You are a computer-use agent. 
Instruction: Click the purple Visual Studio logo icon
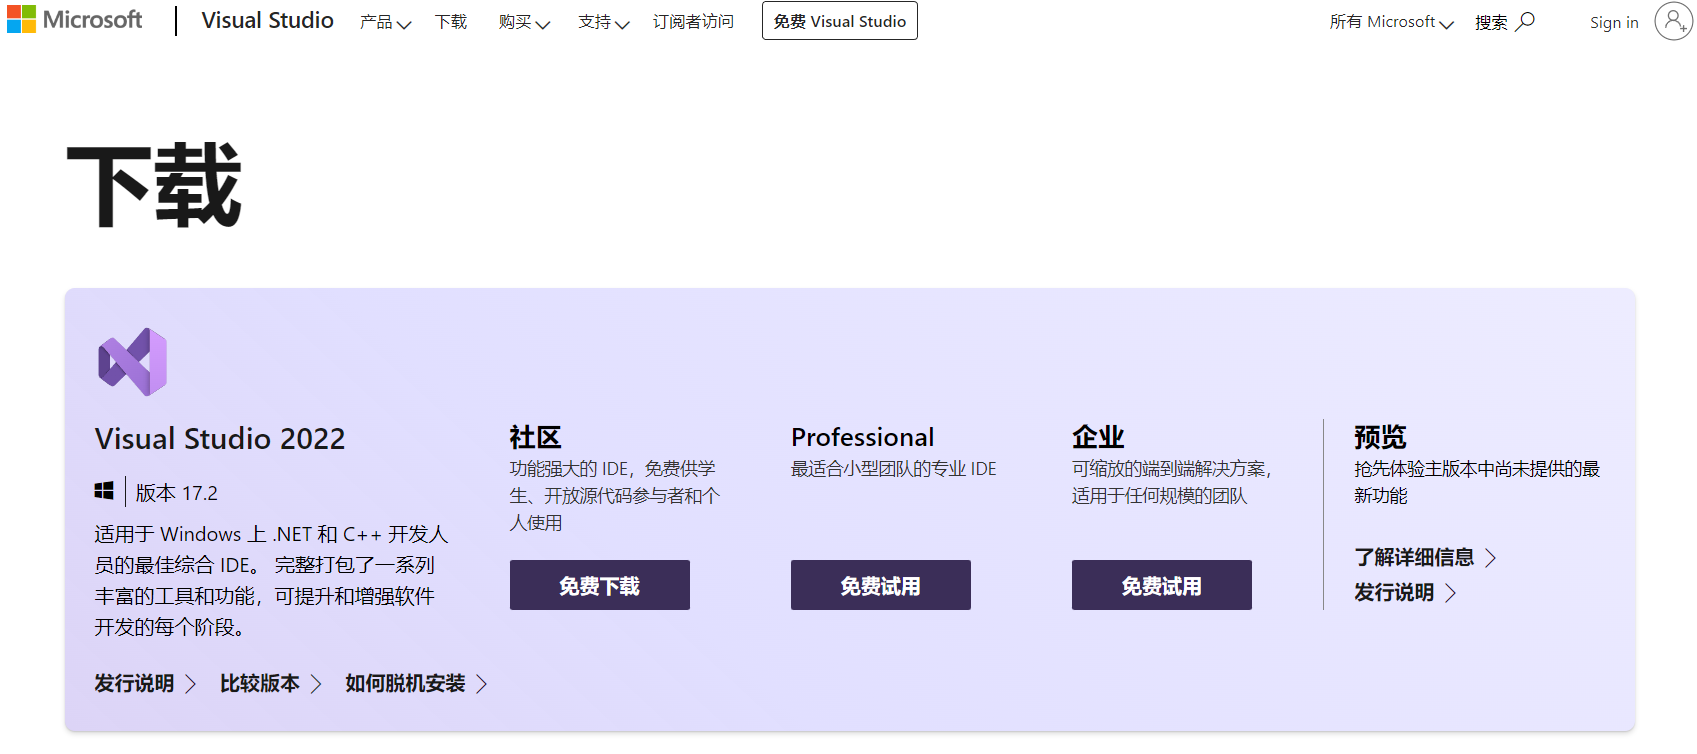click(x=133, y=362)
